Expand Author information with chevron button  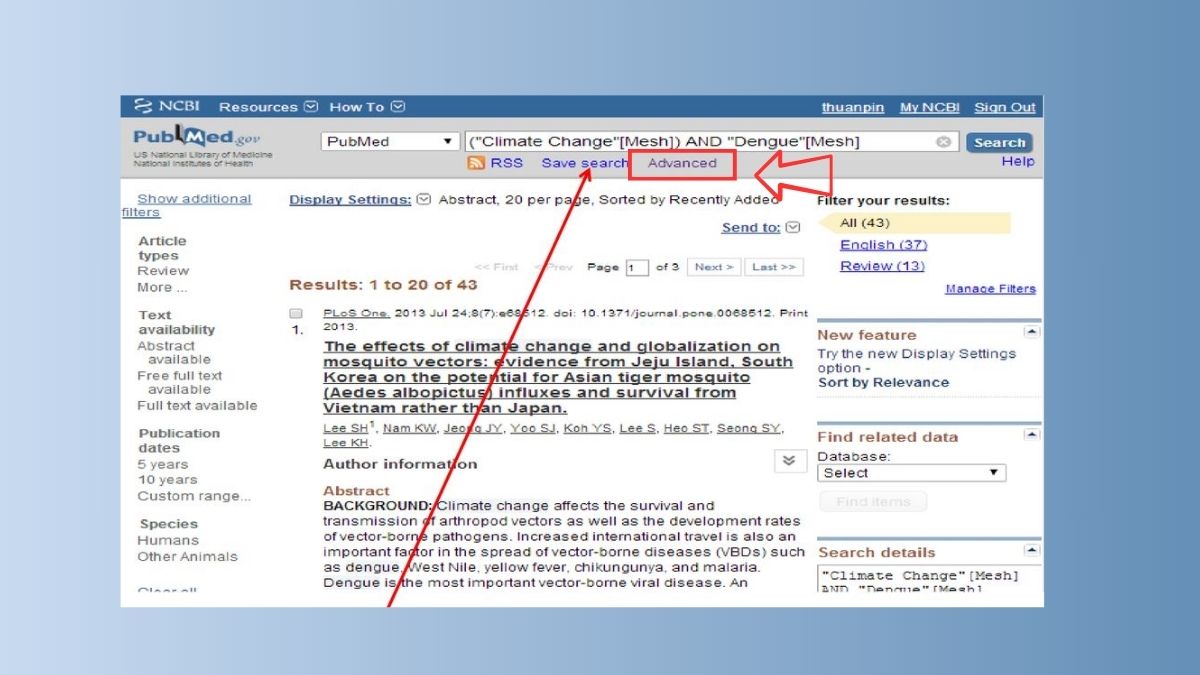pos(789,460)
